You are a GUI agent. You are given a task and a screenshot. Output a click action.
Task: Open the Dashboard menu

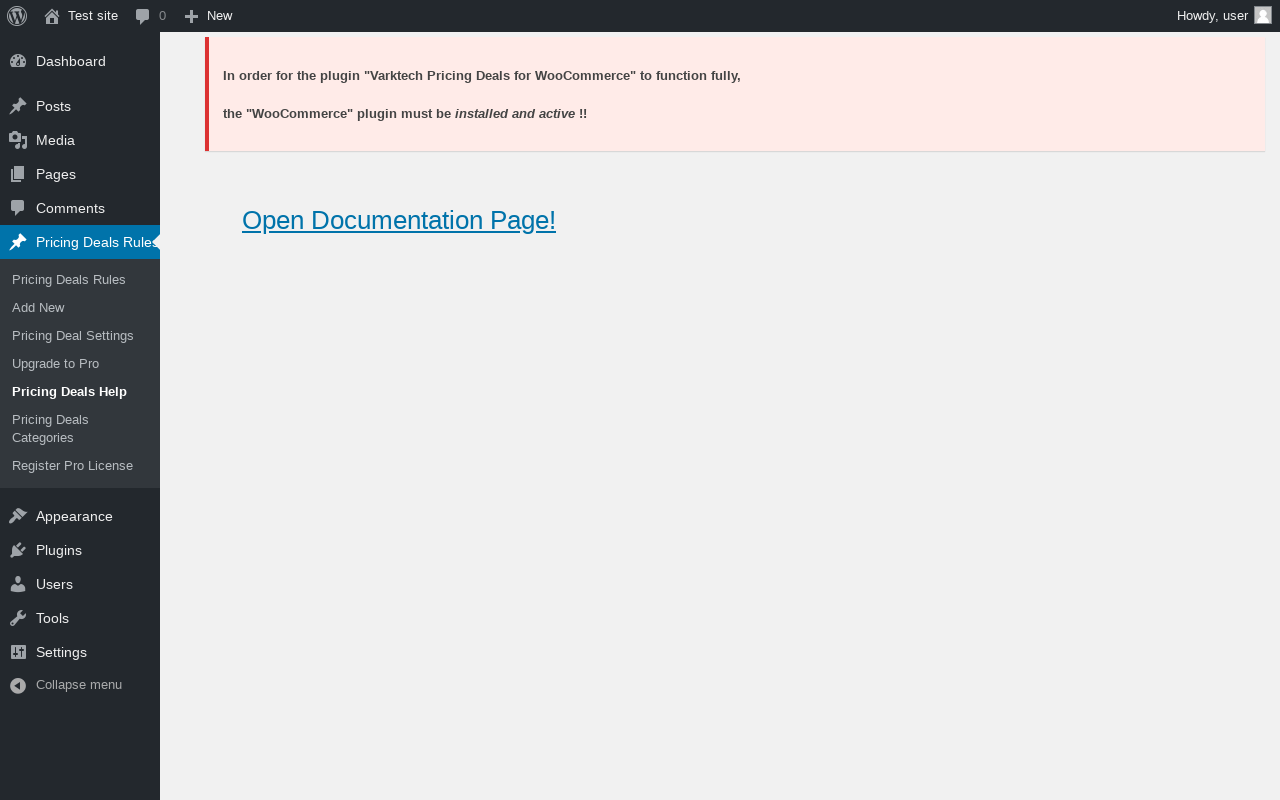coord(80,61)
